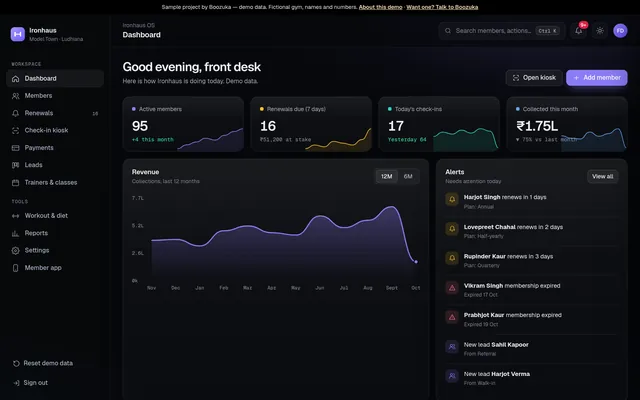Open New lead Sahil Kapoor alert
Image resolution: width=640 pixels, height=400 pixels.
[531, 349]
